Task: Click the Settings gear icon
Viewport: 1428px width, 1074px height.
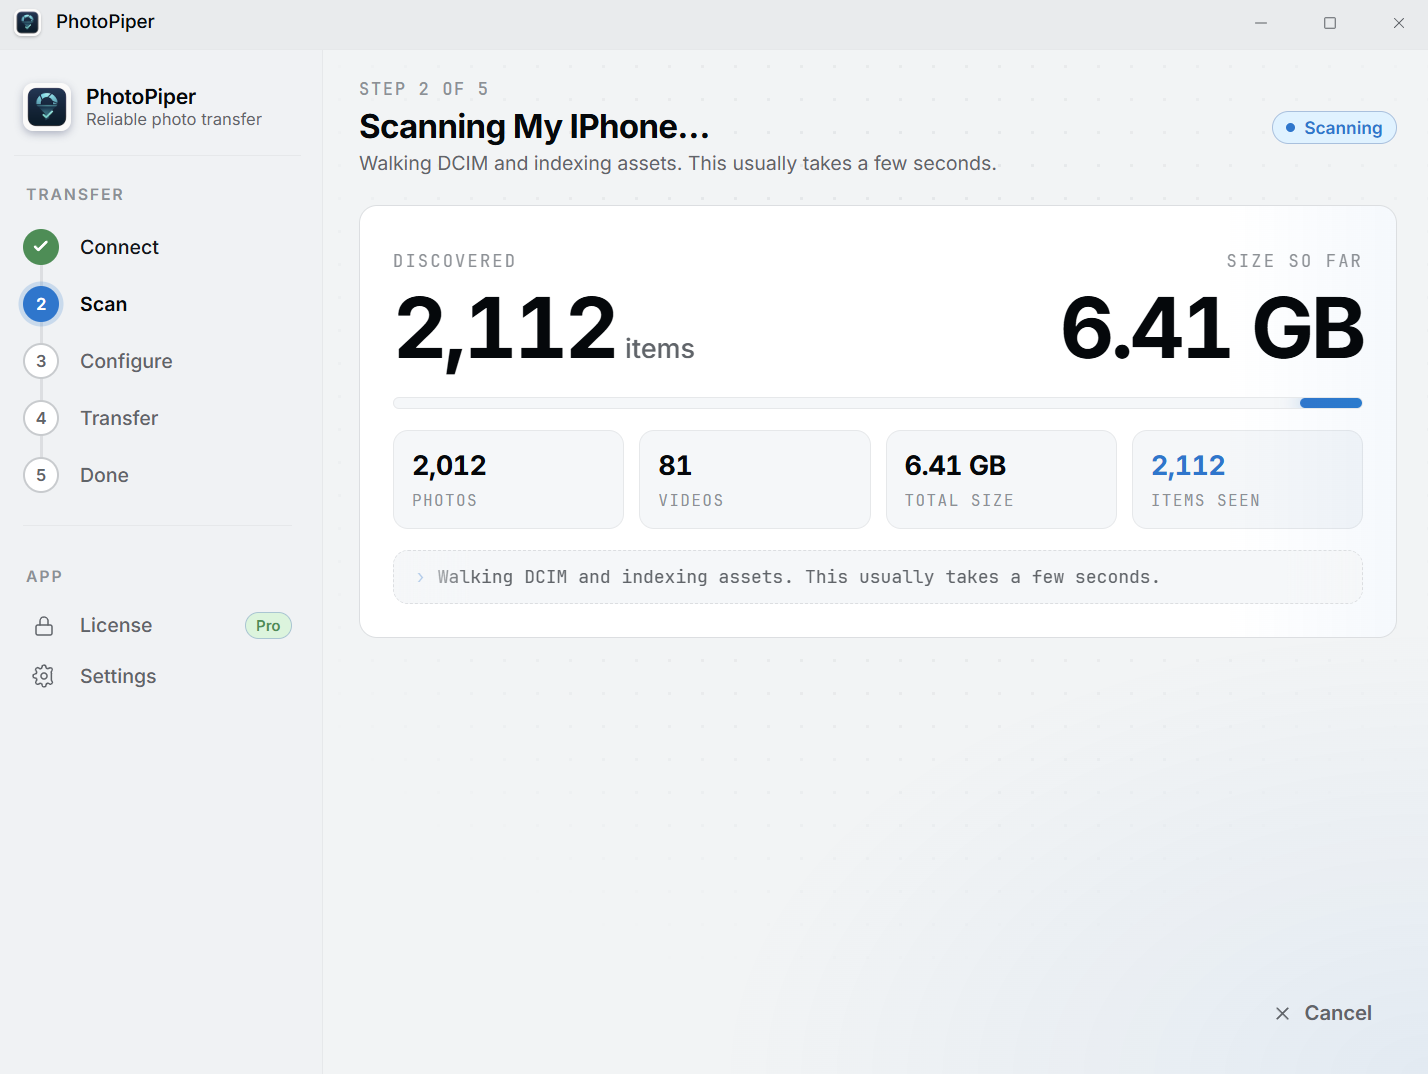Action: (x=43, y=676)
